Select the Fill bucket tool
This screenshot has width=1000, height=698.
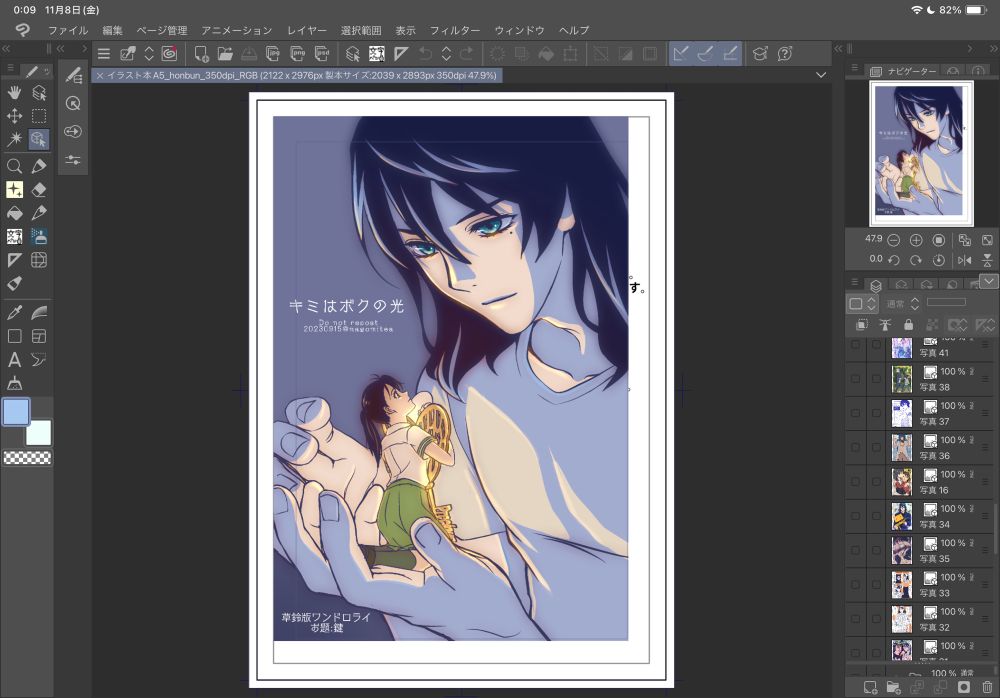[x=14, y=213]
